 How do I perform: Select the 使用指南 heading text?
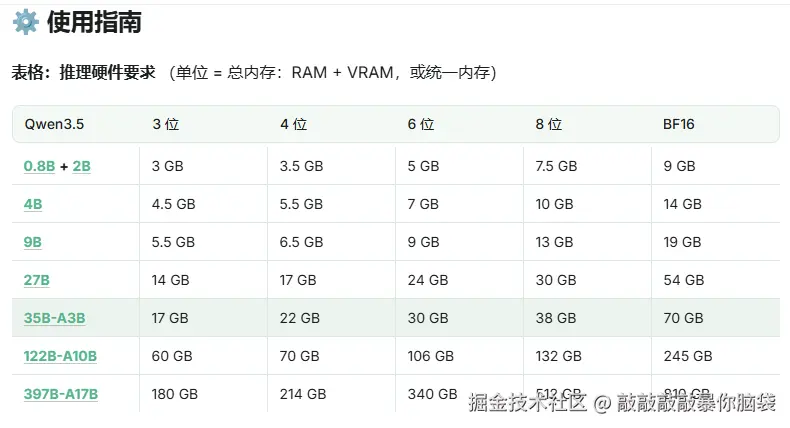(94, 21)
